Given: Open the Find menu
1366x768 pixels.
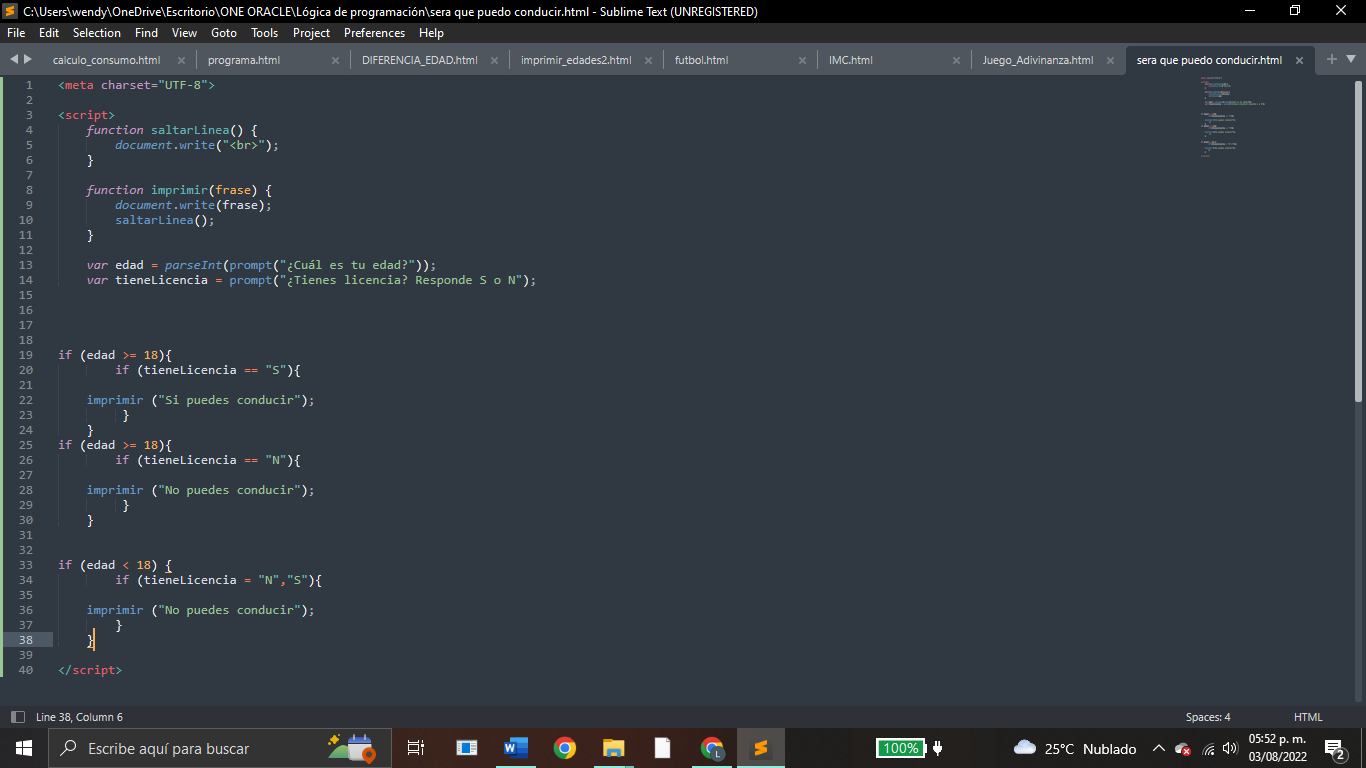Looking at the screenshot, I should [x=147, y=33].
